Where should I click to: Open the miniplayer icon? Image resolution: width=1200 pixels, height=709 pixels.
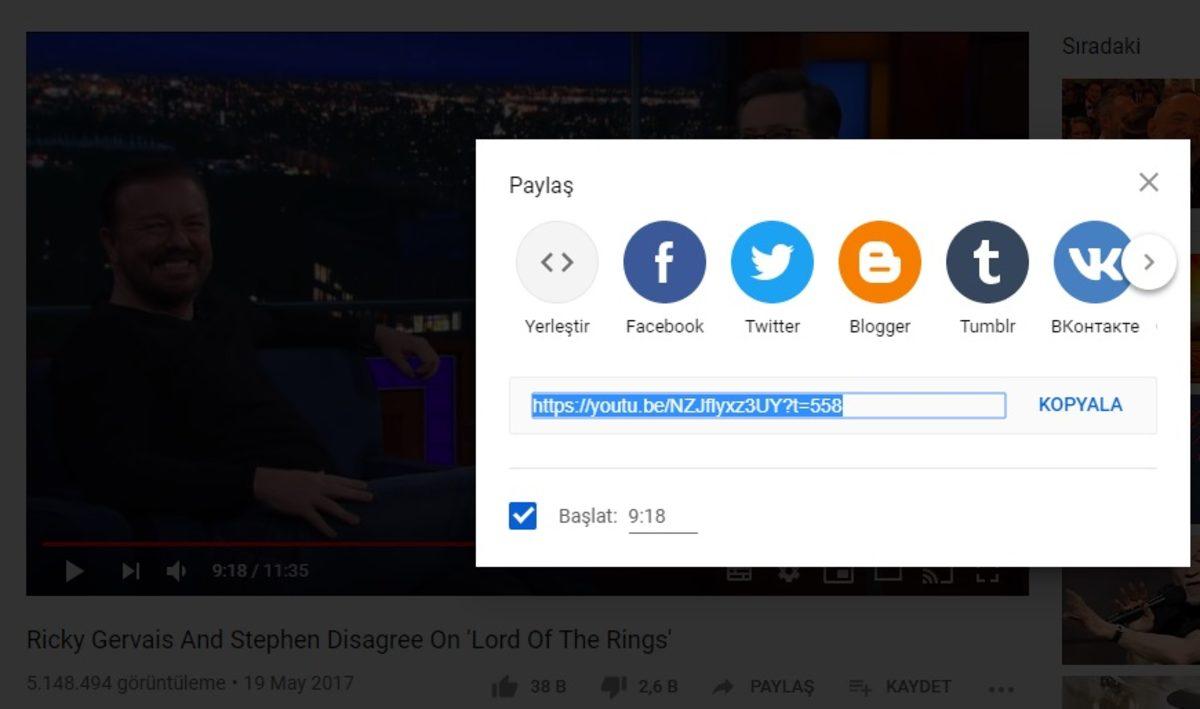point(838,572)
